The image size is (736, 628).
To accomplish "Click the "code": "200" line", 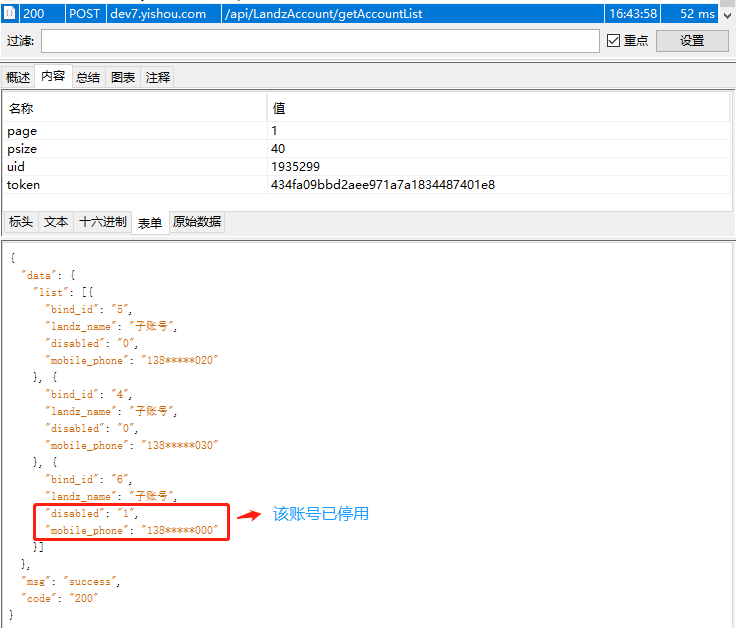I will [x=60, y=598].
